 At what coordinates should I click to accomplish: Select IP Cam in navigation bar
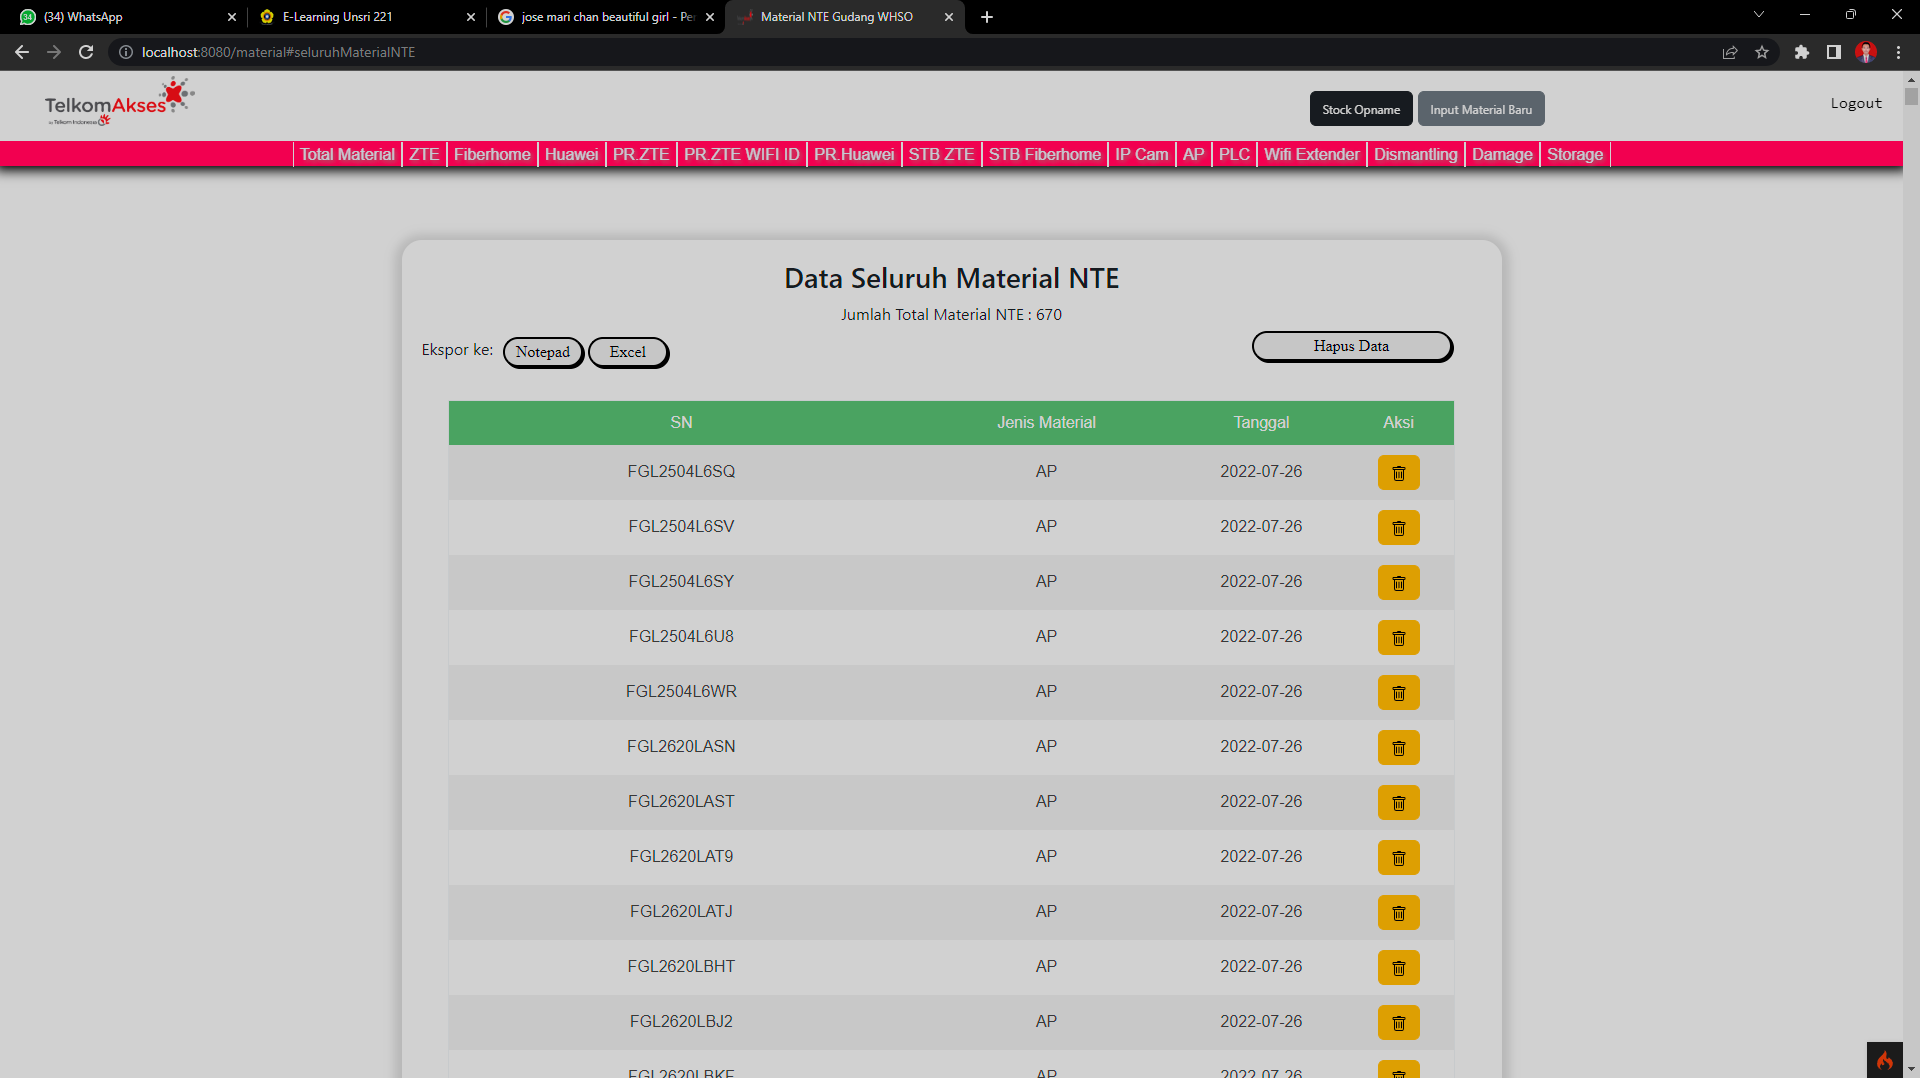coord(1142,154)
